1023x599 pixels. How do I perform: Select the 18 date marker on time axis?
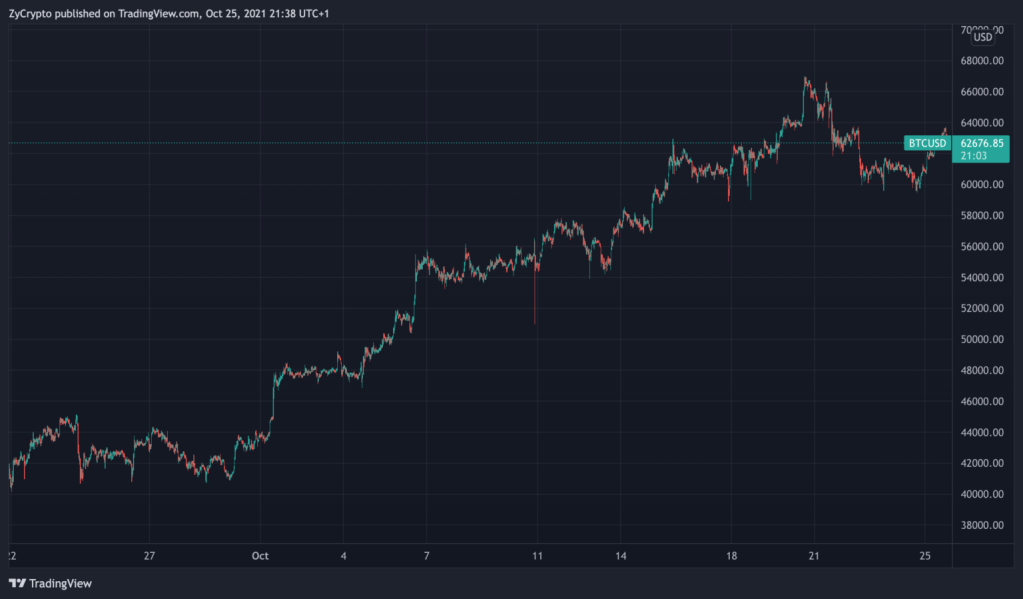[732, 555]
